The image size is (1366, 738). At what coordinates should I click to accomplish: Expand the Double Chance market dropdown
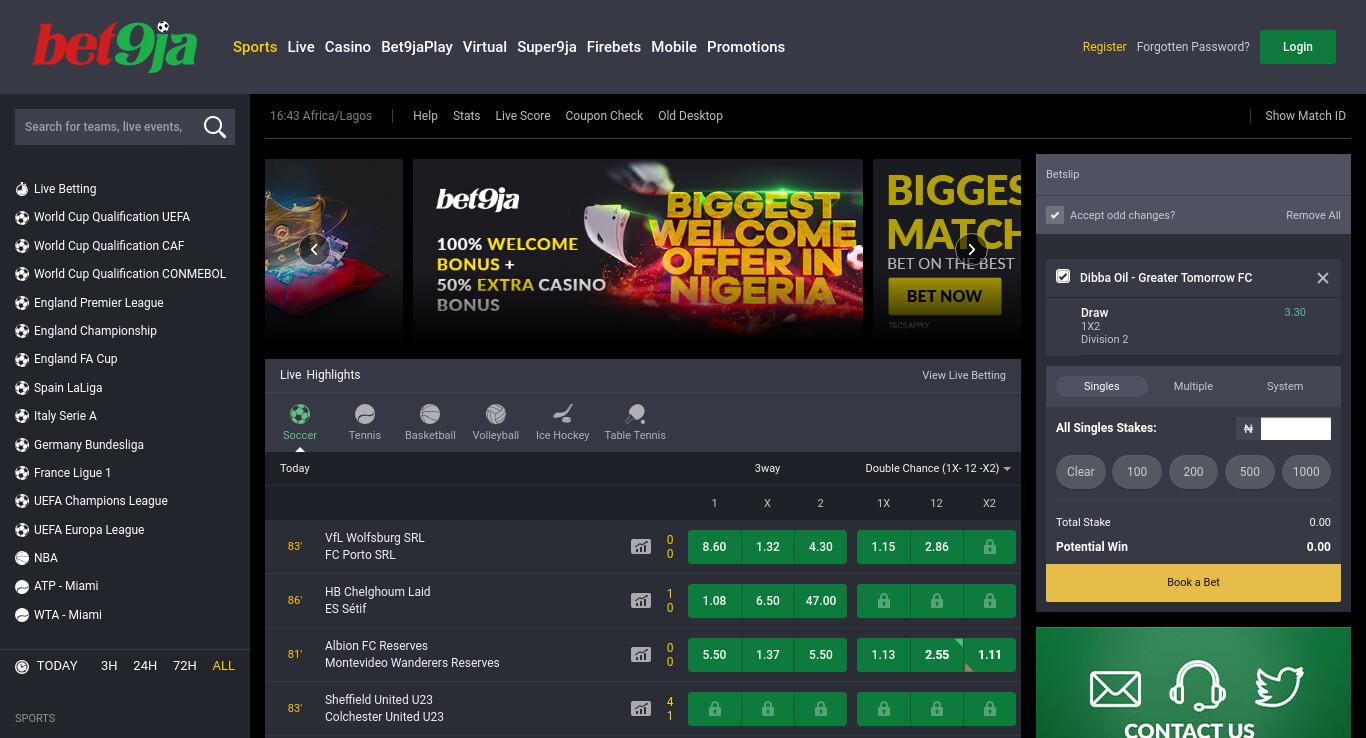click(938, 468)
